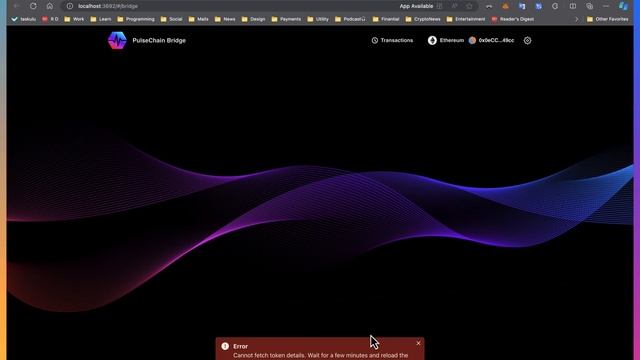
Task: Click the Error alert exclamation icon
Action: pyautogui.click(x=225, y=346)
